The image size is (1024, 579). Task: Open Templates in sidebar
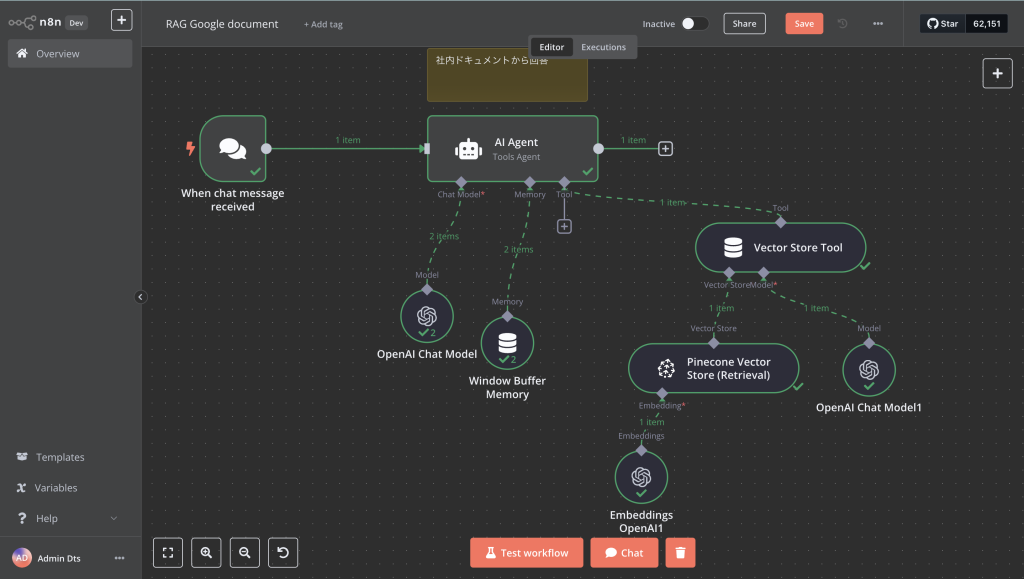[60, 457]
